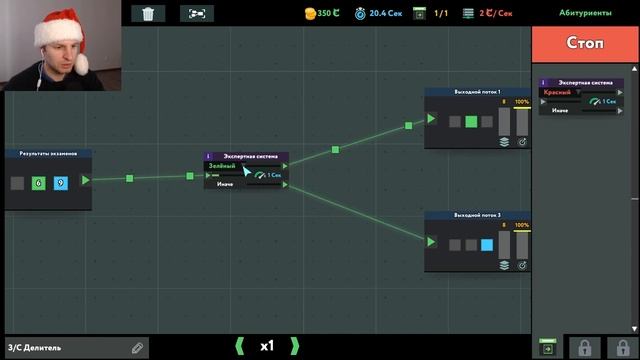Click the blue block in Выходной поток 3
This screenshot has height=360, width=640.
point(487,245)
